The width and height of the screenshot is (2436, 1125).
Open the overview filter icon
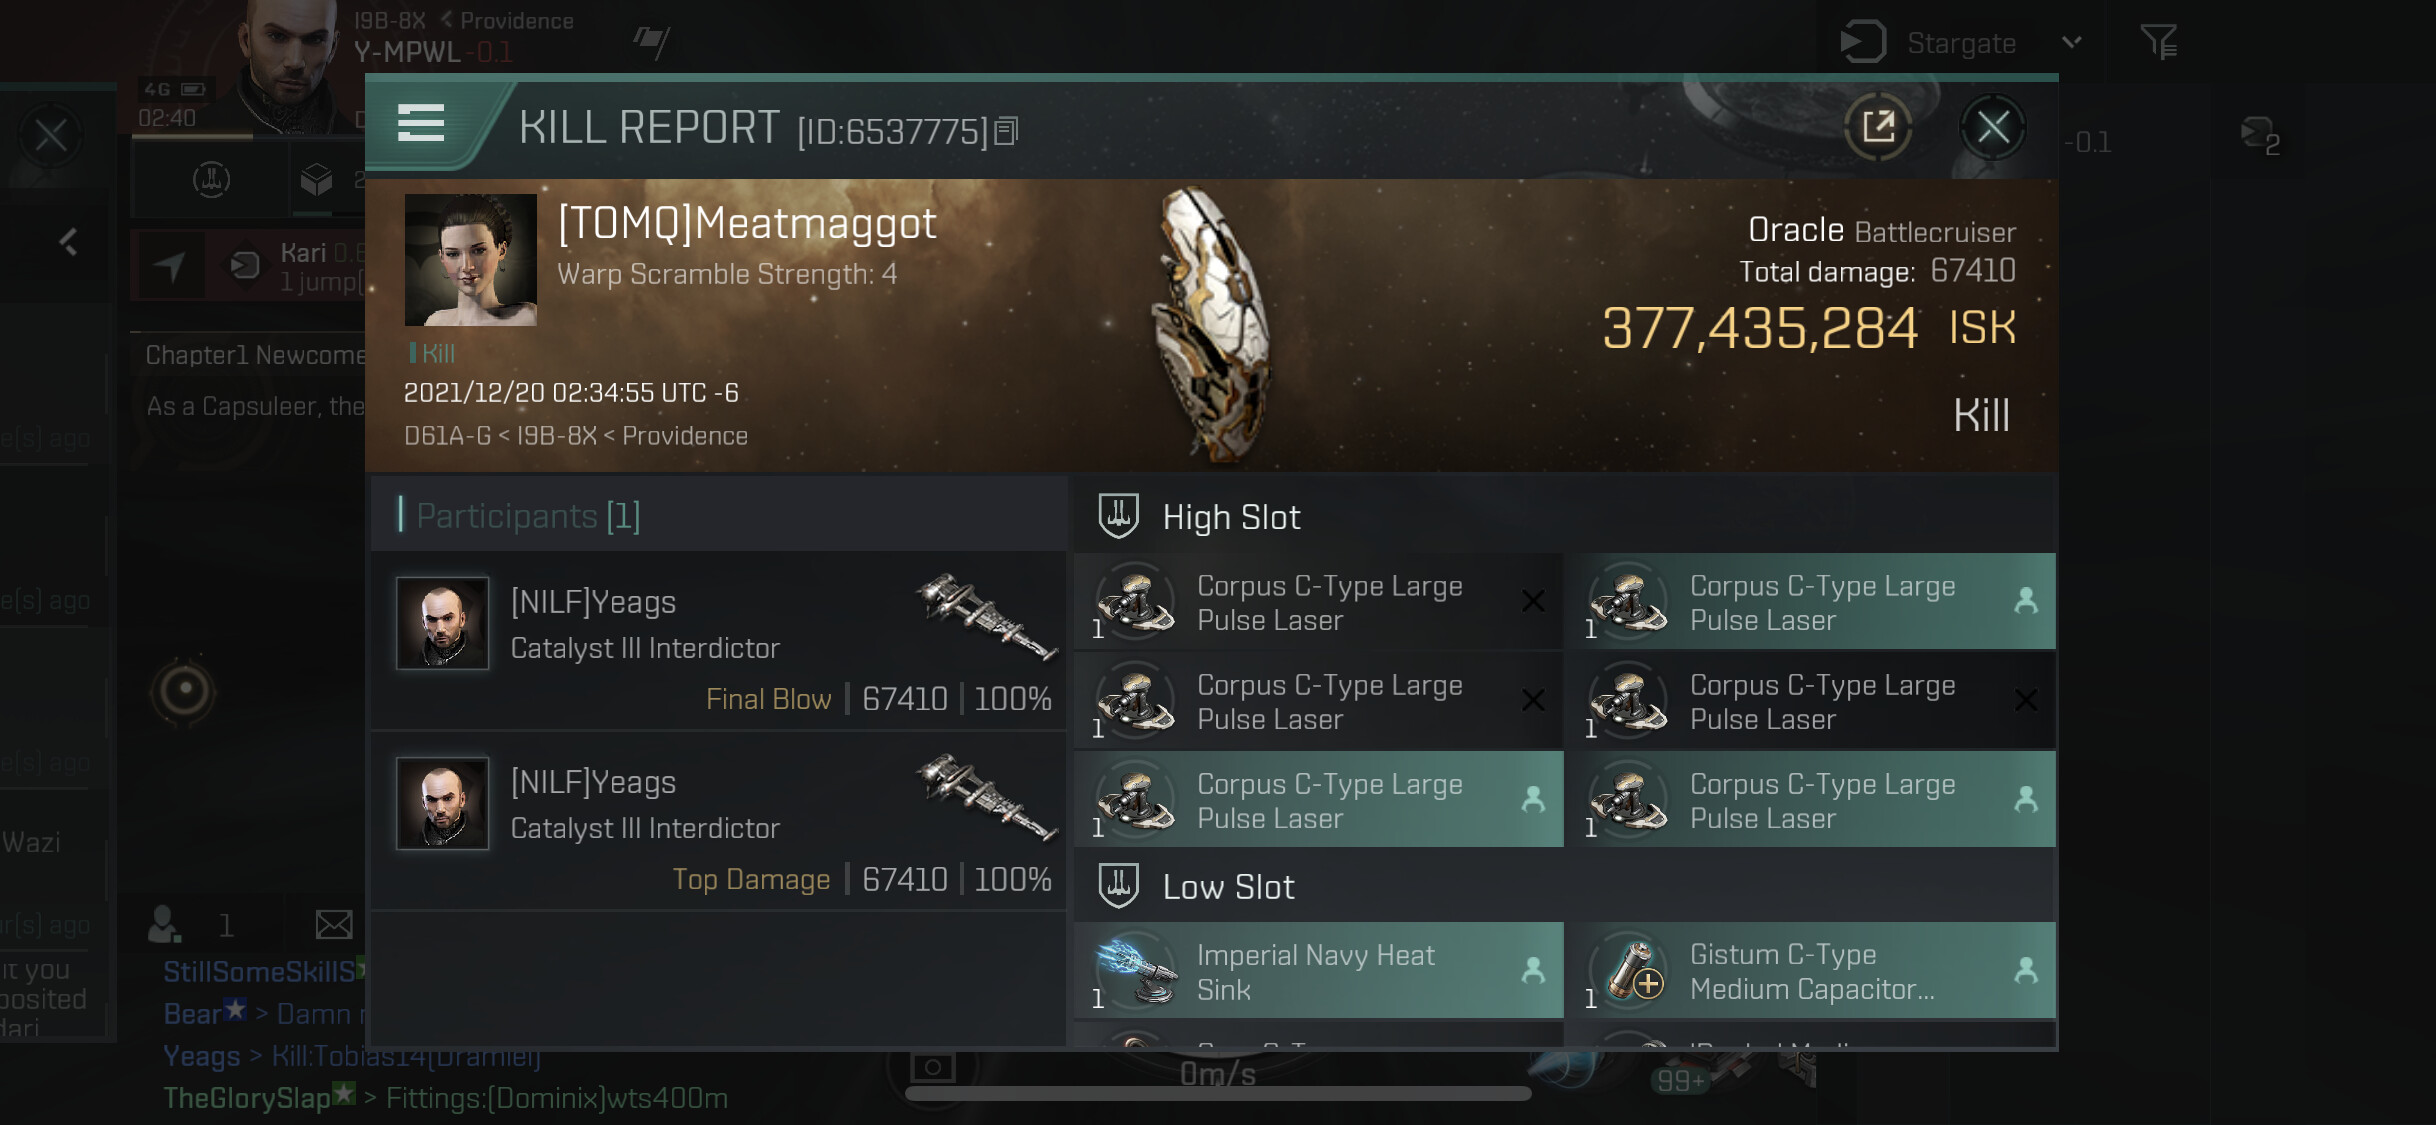point(2159,41)
